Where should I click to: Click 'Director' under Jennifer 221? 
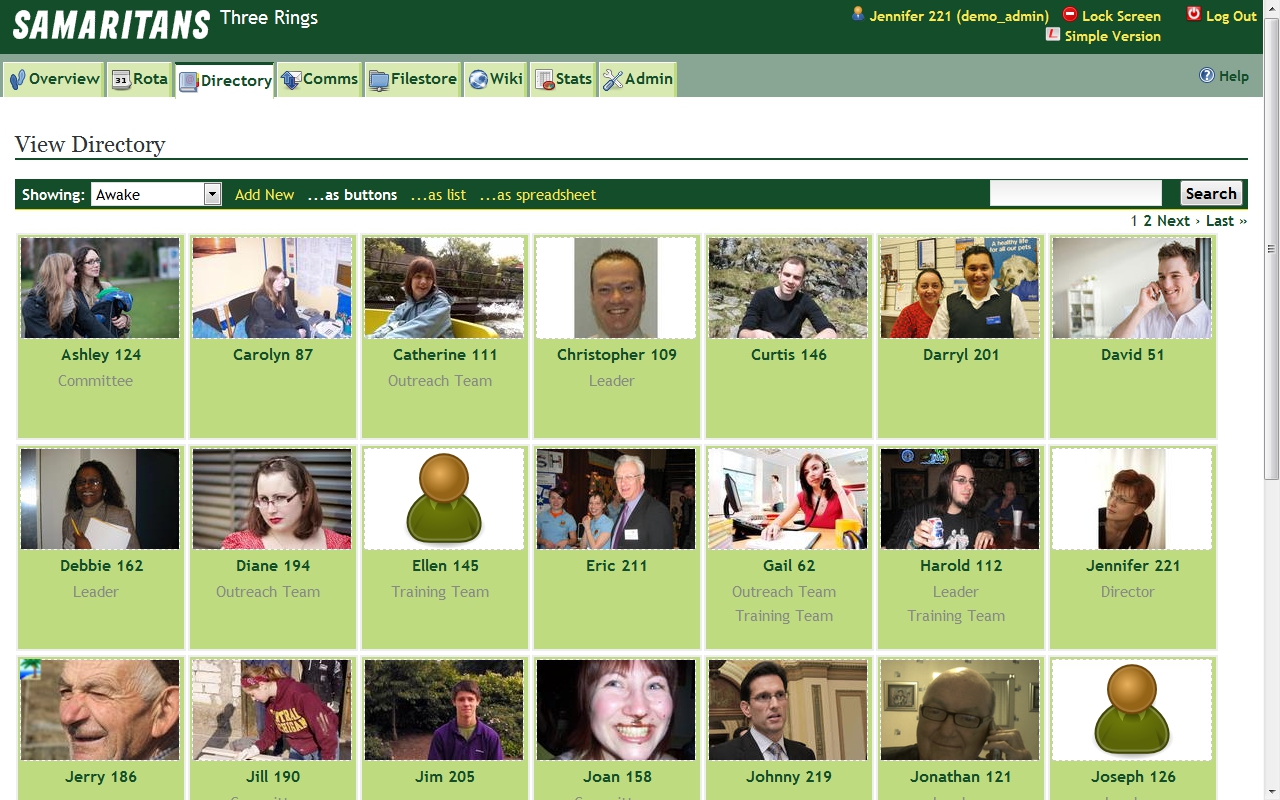pos(1128,592)
